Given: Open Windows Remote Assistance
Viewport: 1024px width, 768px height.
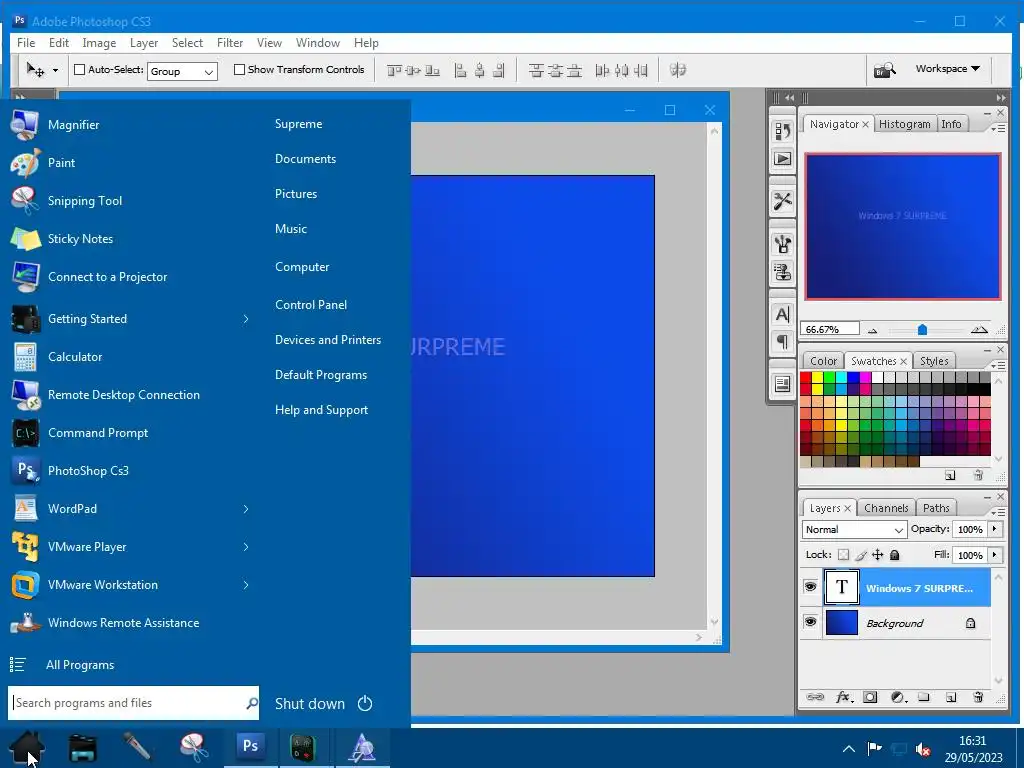Looking at the screenshot, I should tap(129, 622).
